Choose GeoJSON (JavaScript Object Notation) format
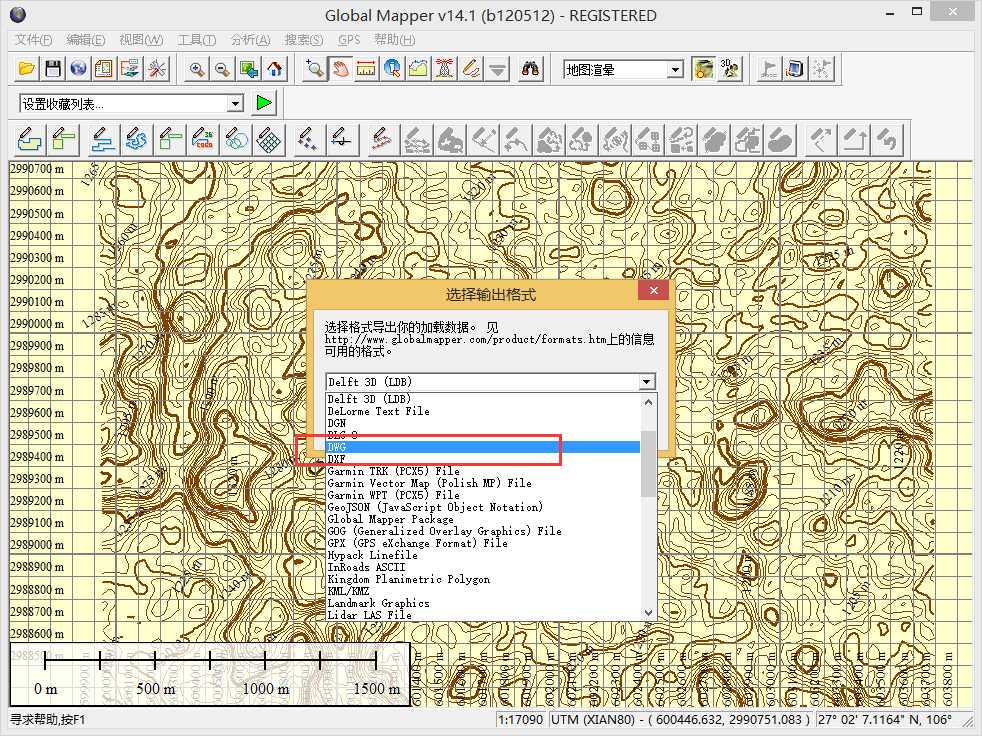 click(483, 507)
